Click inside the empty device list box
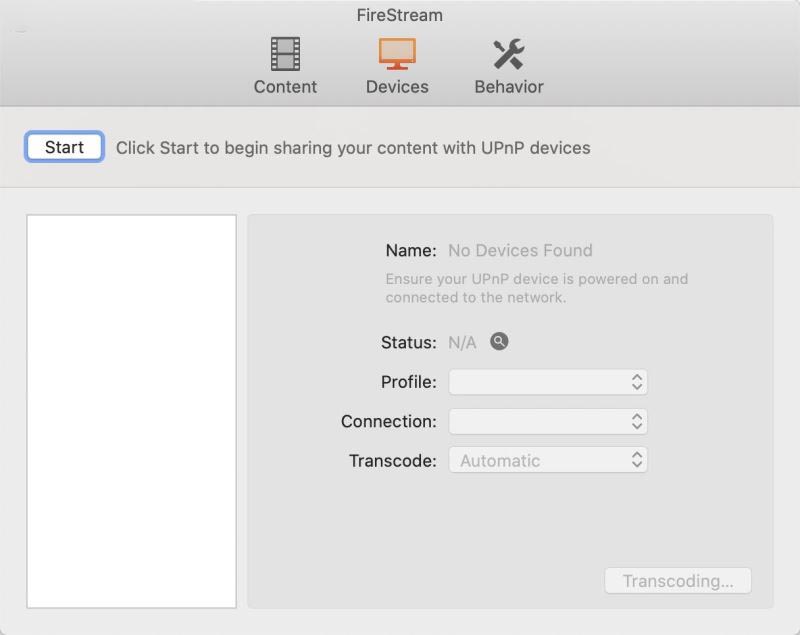The height and width of the screenshot is (635, 800). coord(132,412)
